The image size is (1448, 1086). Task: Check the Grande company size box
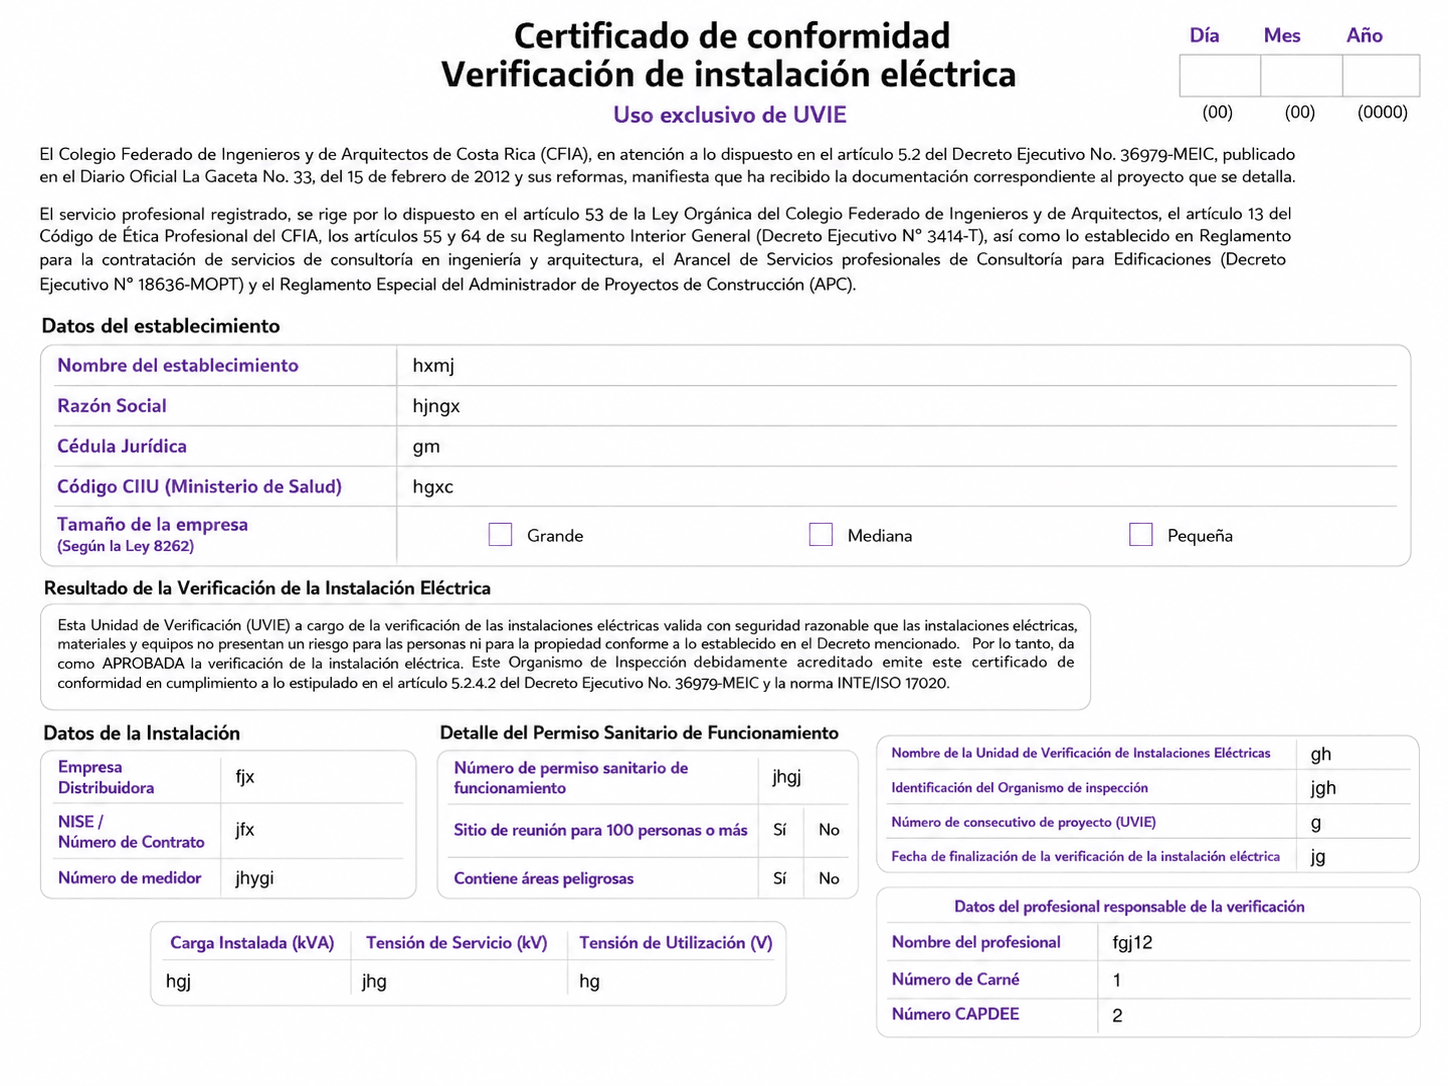coord(500,535)
